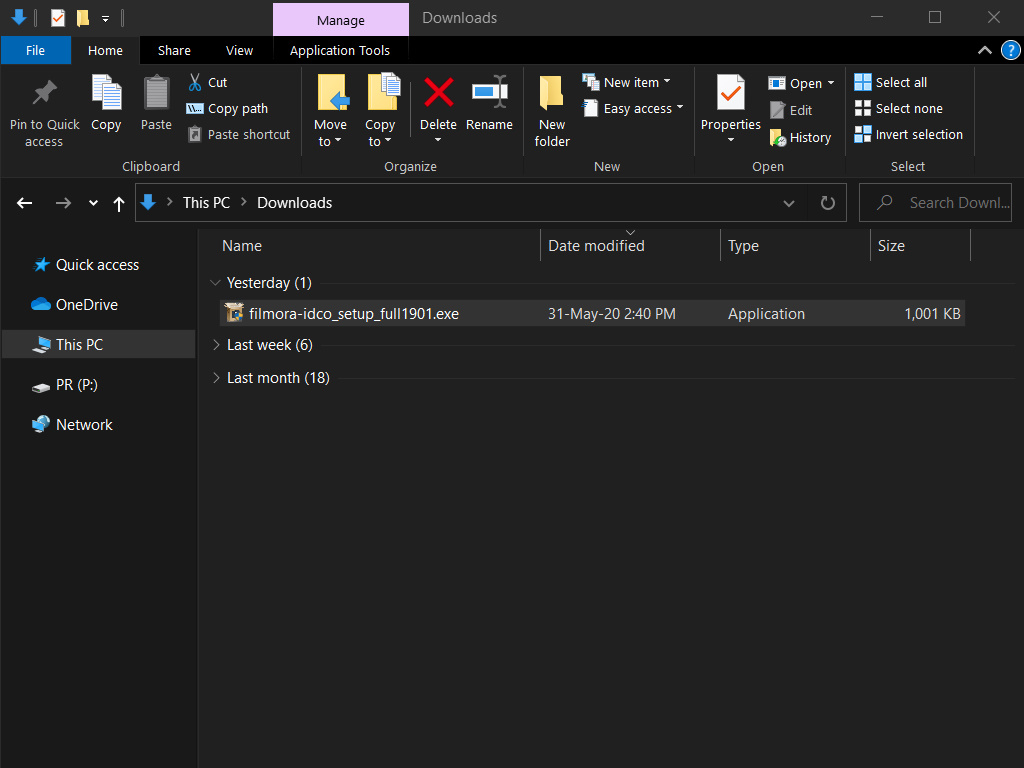
Task: Expand the Open button dropdown arrow
Action: pyautogui.click(x=831, y=83)
